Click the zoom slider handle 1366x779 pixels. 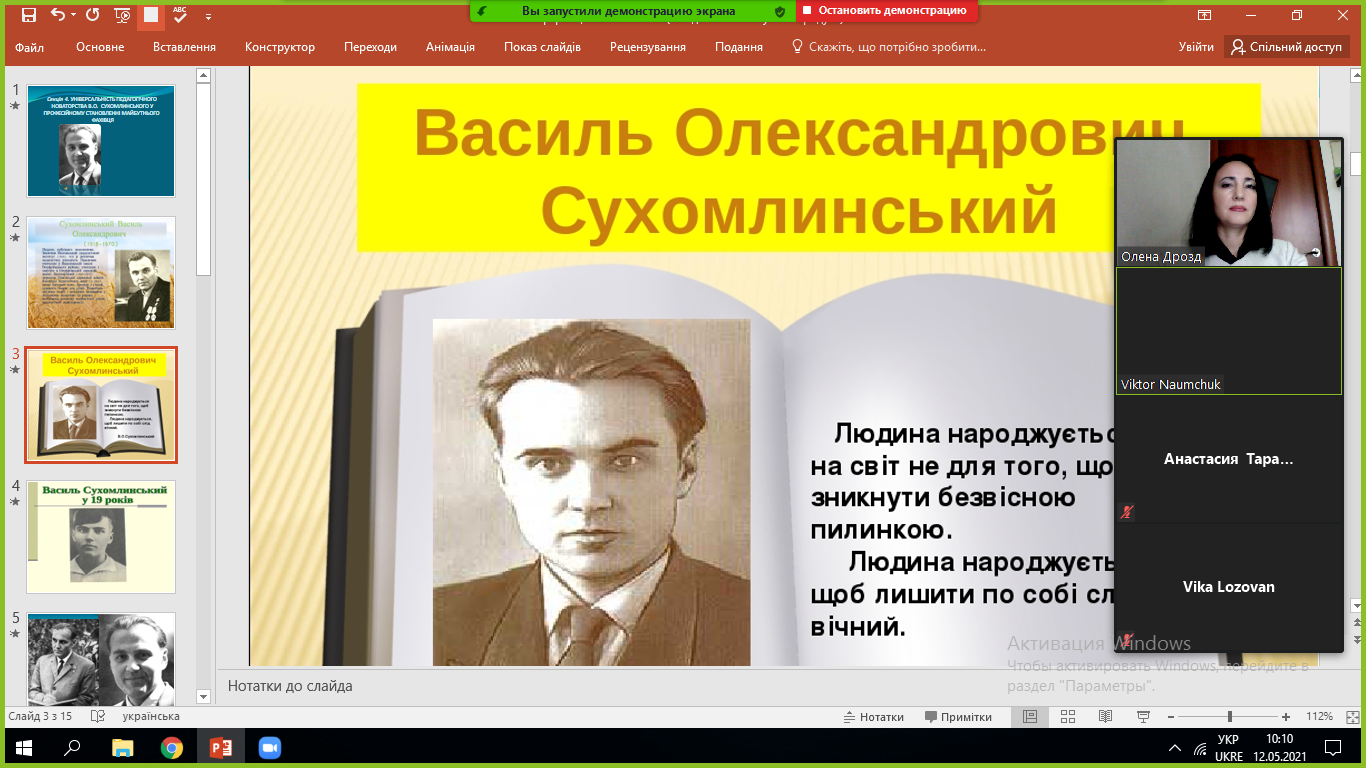coord(1229,717)
